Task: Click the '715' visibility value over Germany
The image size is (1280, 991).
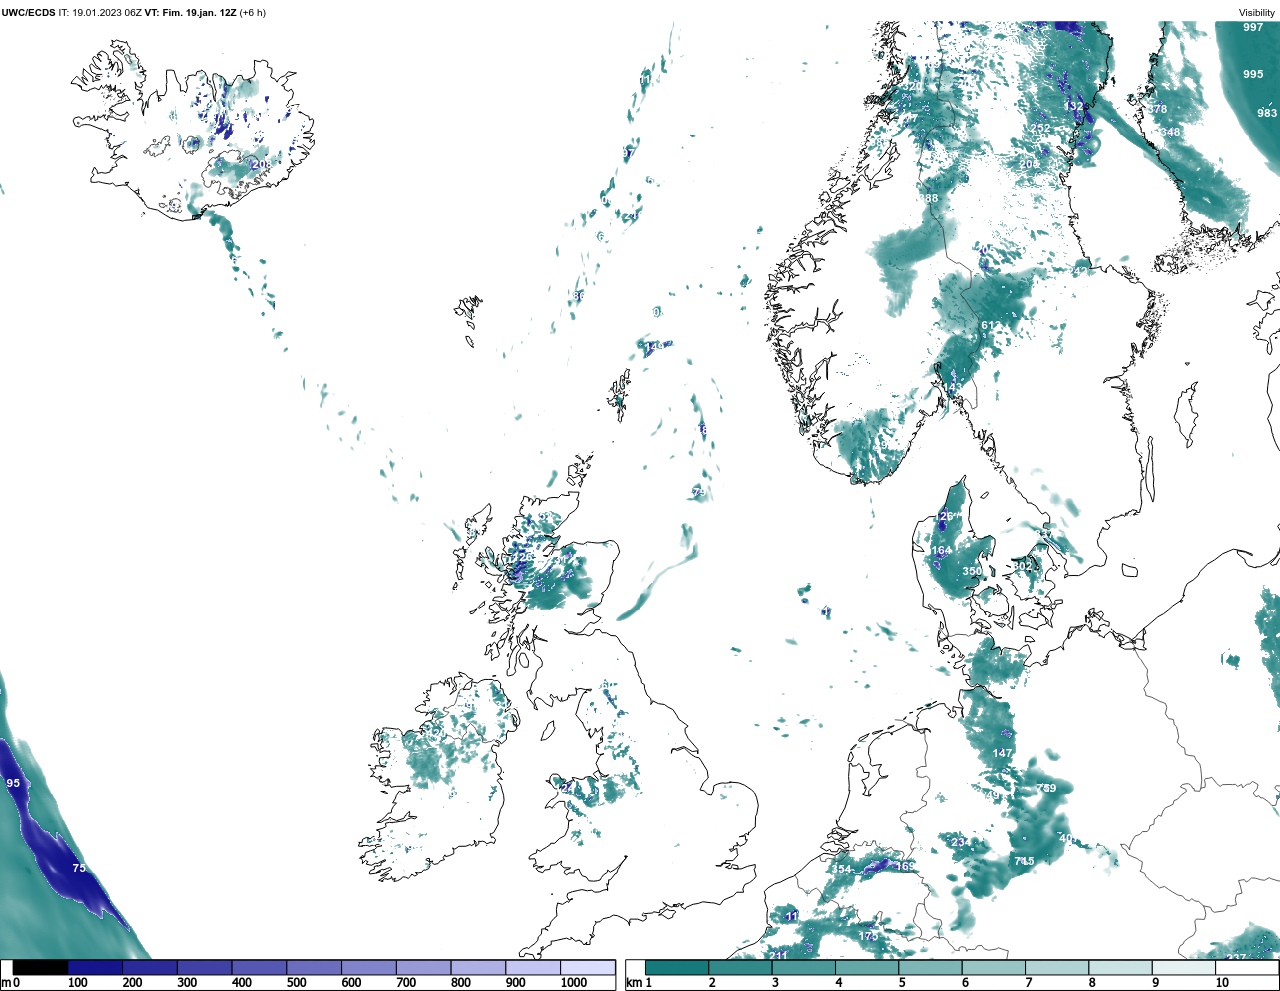Action: 1024,861
